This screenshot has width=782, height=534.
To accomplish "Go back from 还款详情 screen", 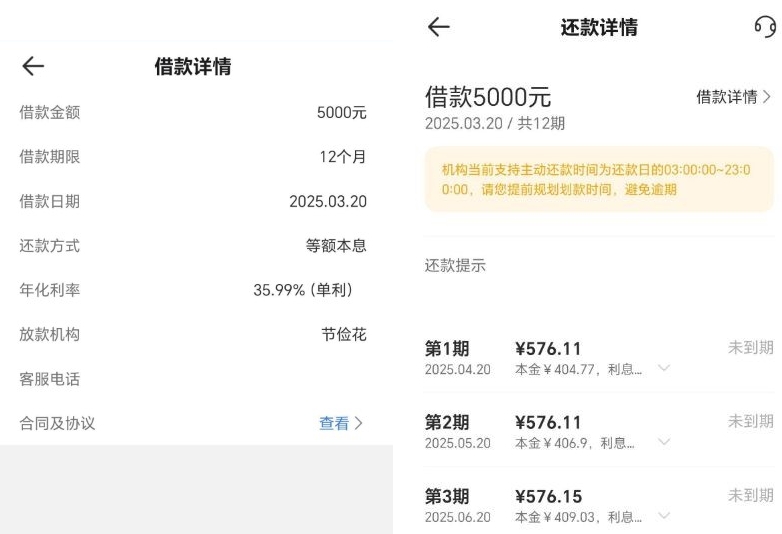I will [439, 27].
